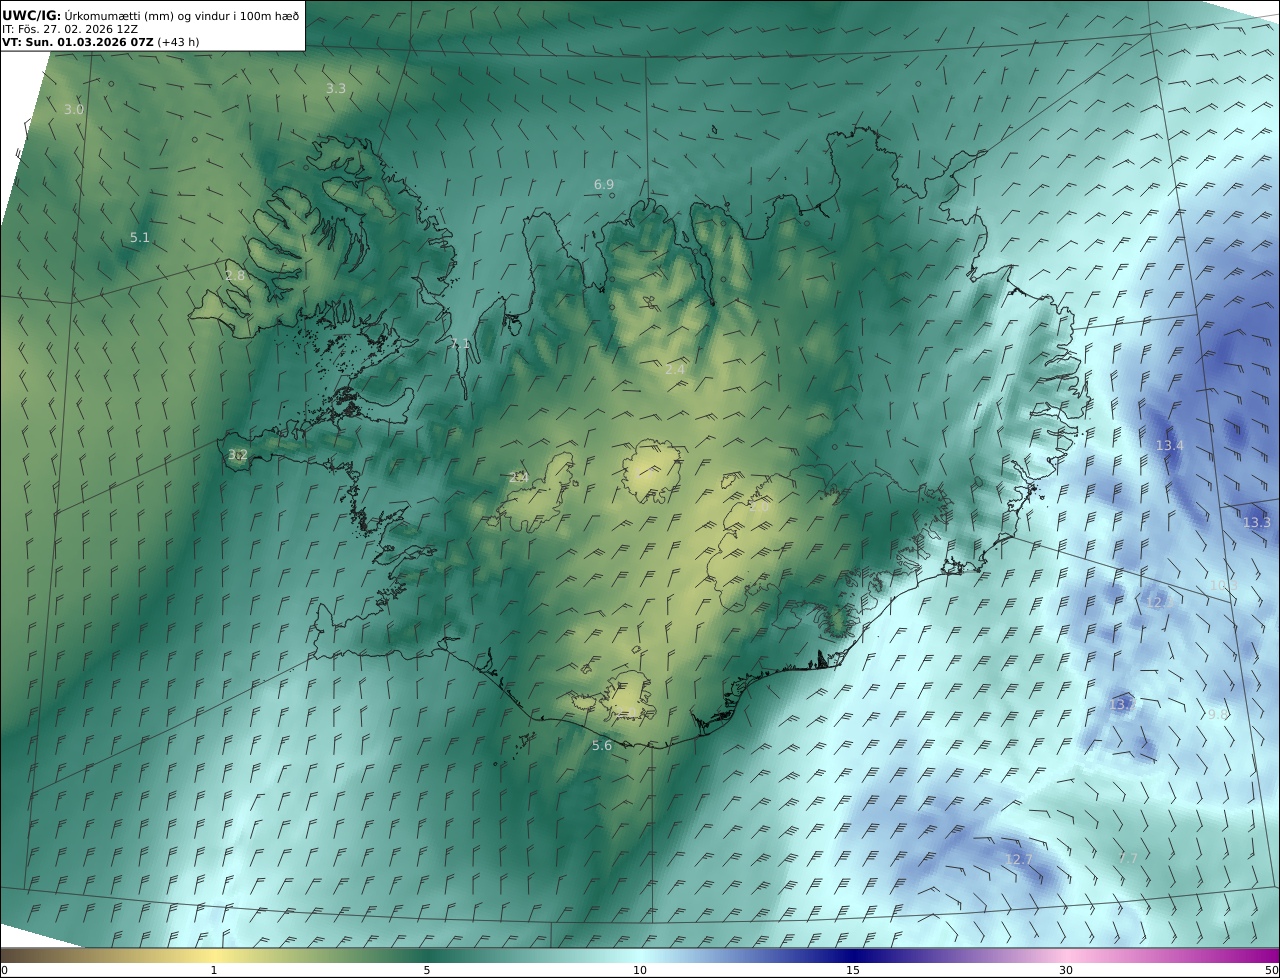Click colorbar tick label 5

point(427,970)
